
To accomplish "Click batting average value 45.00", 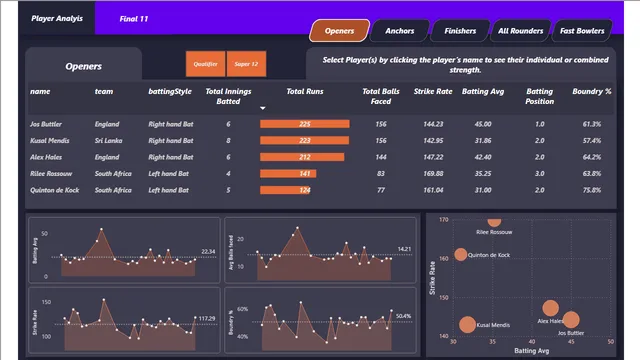I will click(483, 124).
